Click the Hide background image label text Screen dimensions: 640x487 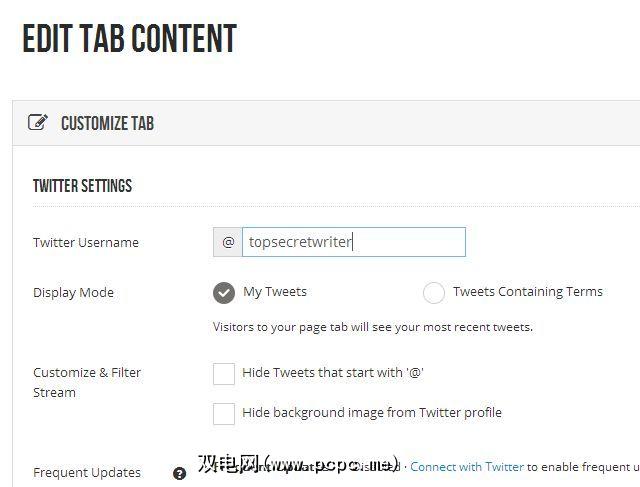[372, 412]
